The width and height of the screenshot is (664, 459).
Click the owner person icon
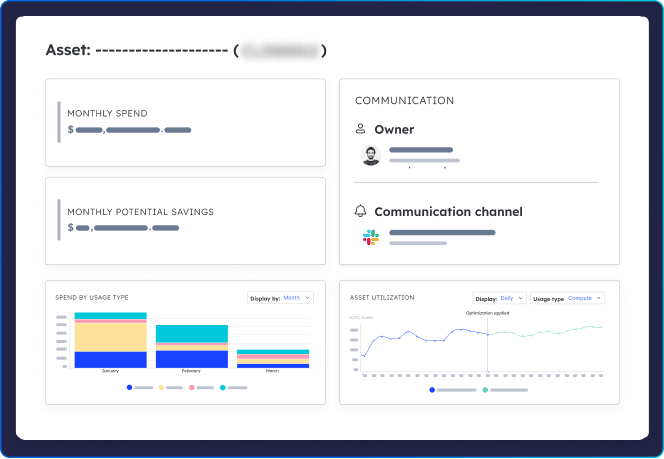[x=360, y=129]
